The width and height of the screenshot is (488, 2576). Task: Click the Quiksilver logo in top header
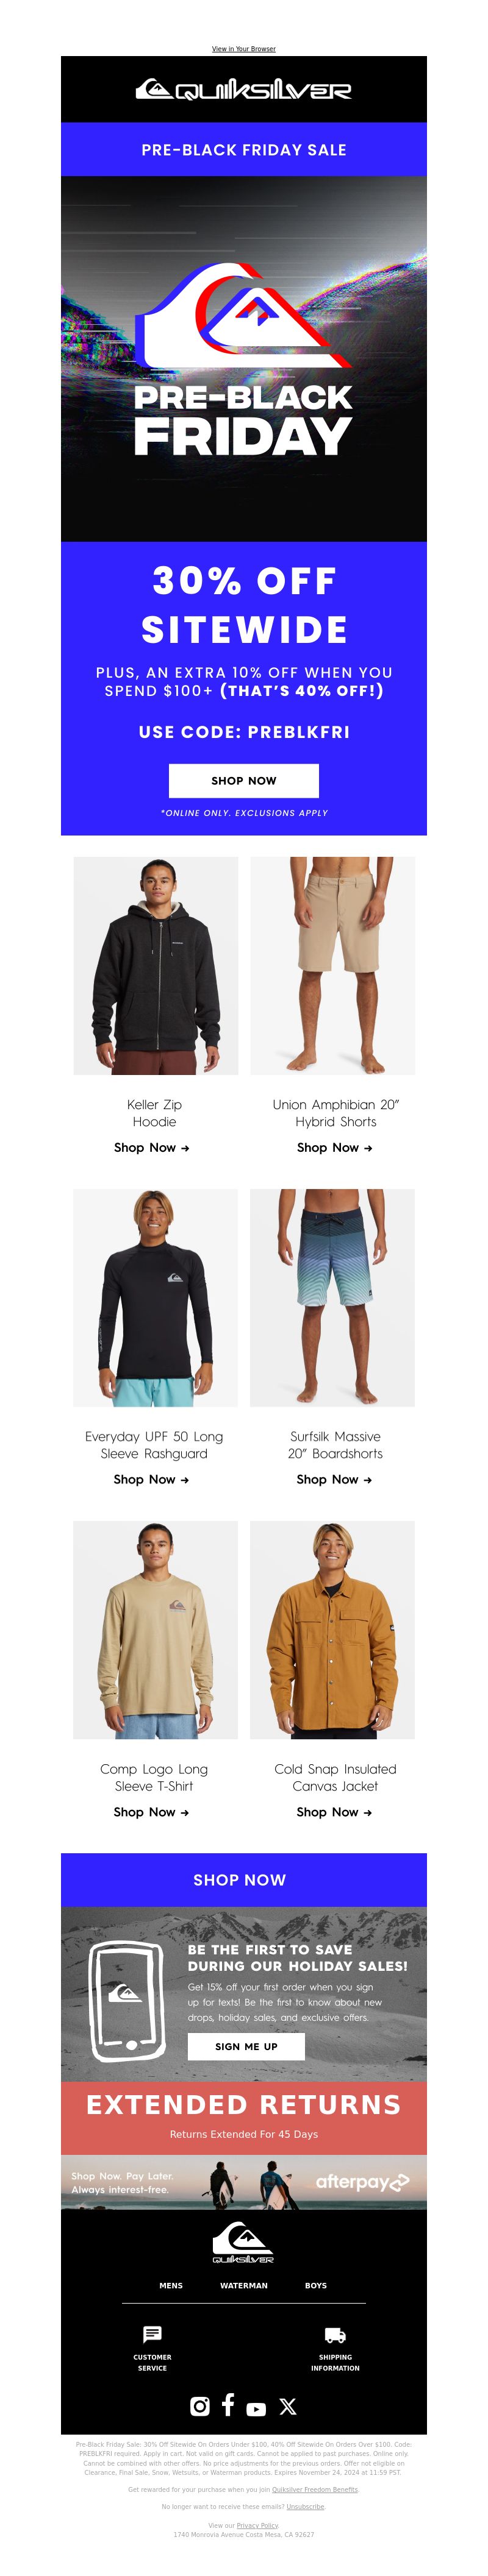click(244, 89)
